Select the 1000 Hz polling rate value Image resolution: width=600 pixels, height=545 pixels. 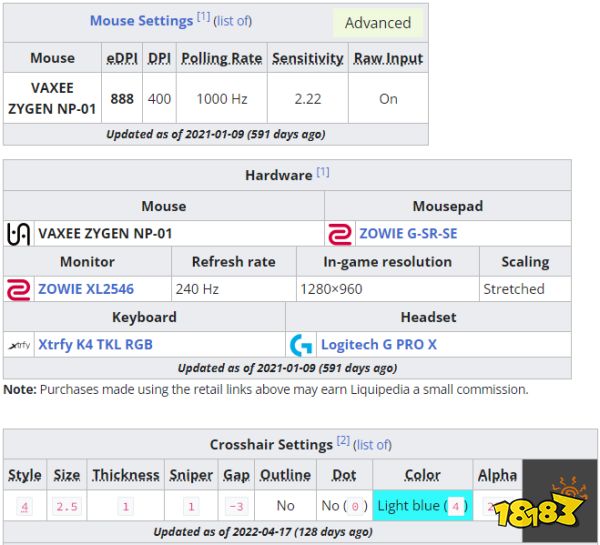222,99
